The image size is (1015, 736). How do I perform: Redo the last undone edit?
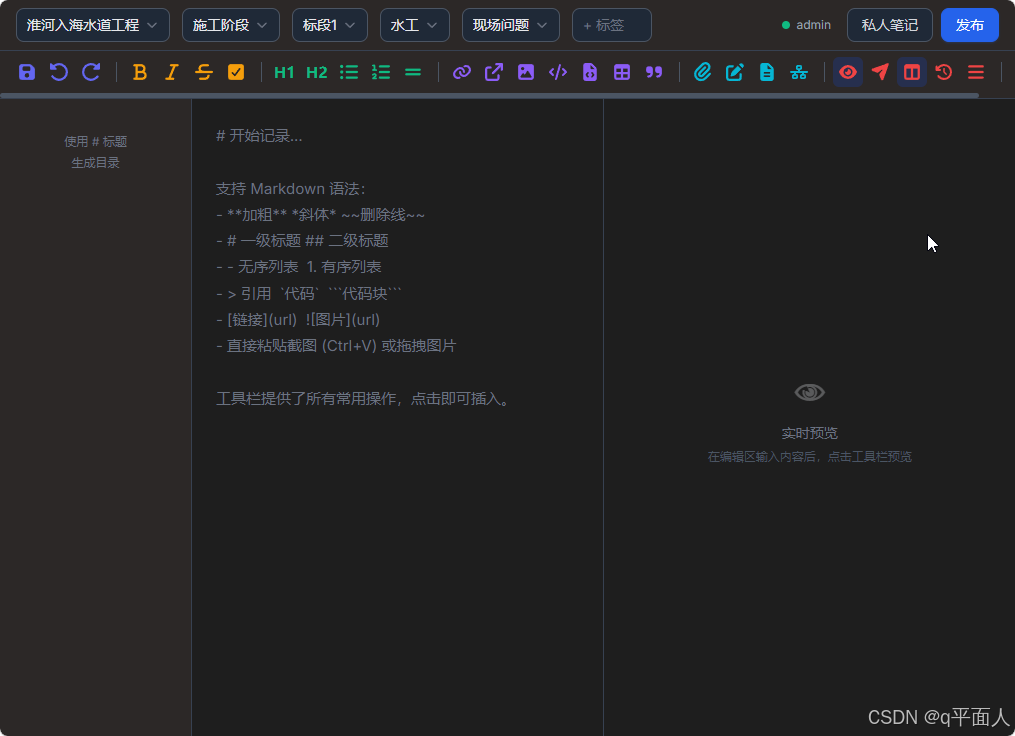point(91,72)
